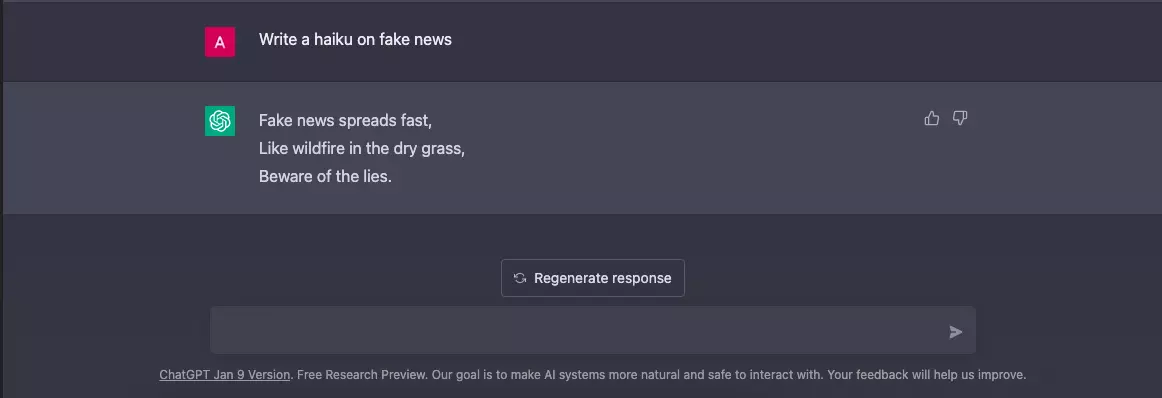The width and height of the screenshot is (1162, 398).
Task: Click the thumbs down feedback icon
Action: (x=960, y=118)
